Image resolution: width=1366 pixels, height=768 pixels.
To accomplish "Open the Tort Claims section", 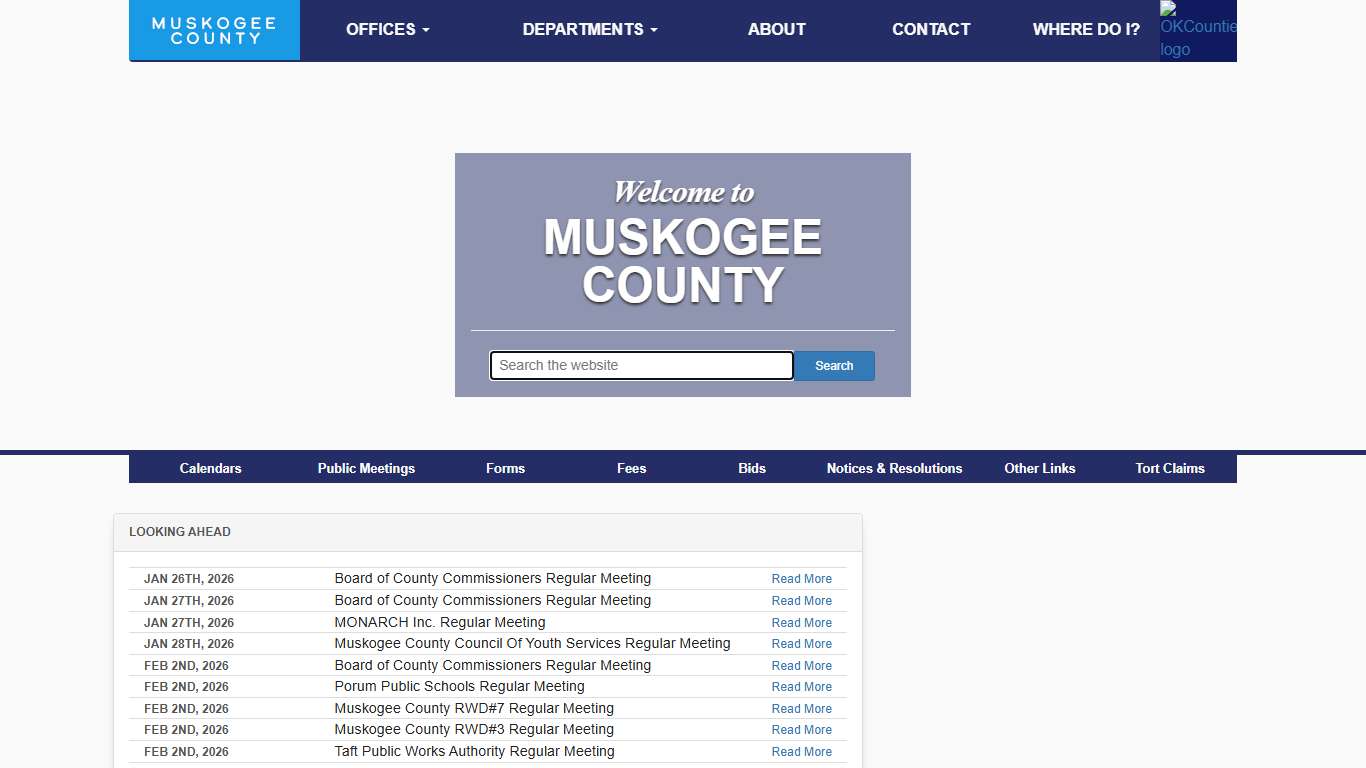I will (1170, 468).
